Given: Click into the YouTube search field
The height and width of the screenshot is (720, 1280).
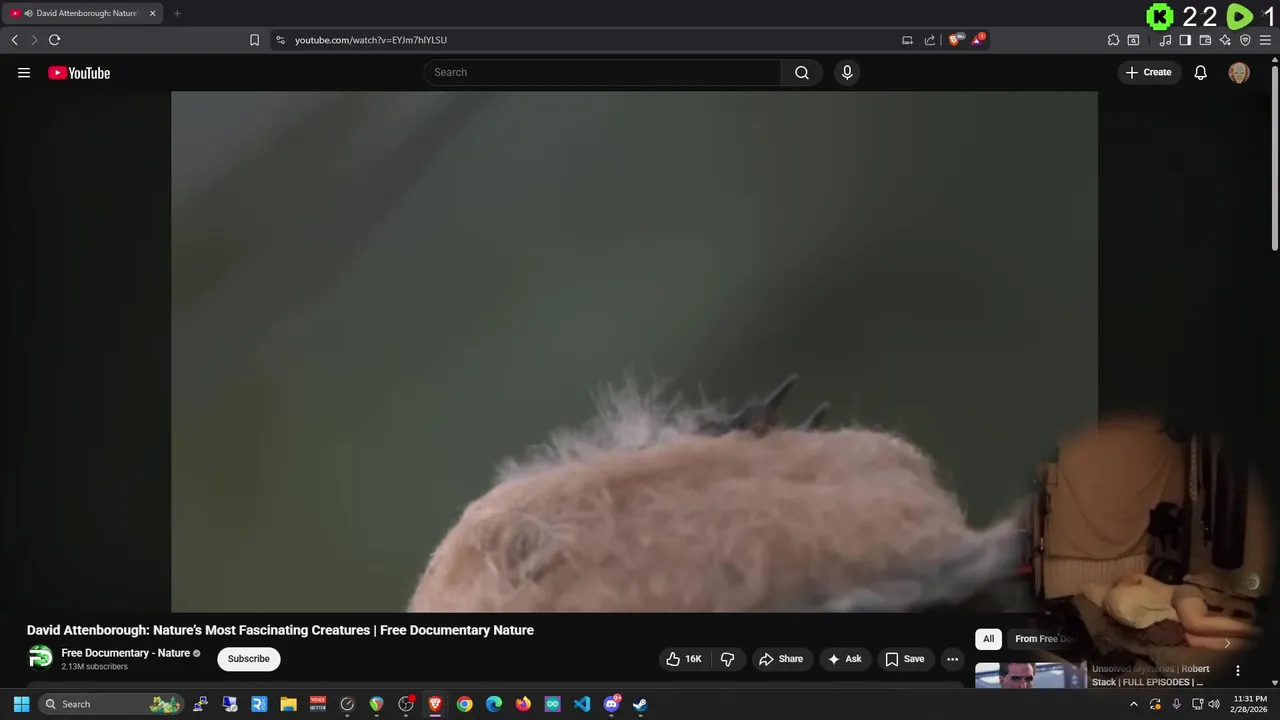Looking at the screenshot, I should [x=603, y=72].
